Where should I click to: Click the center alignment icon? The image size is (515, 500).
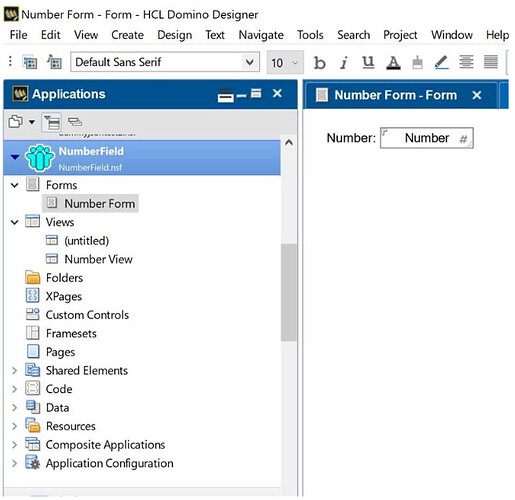click(x=466, y=62)
